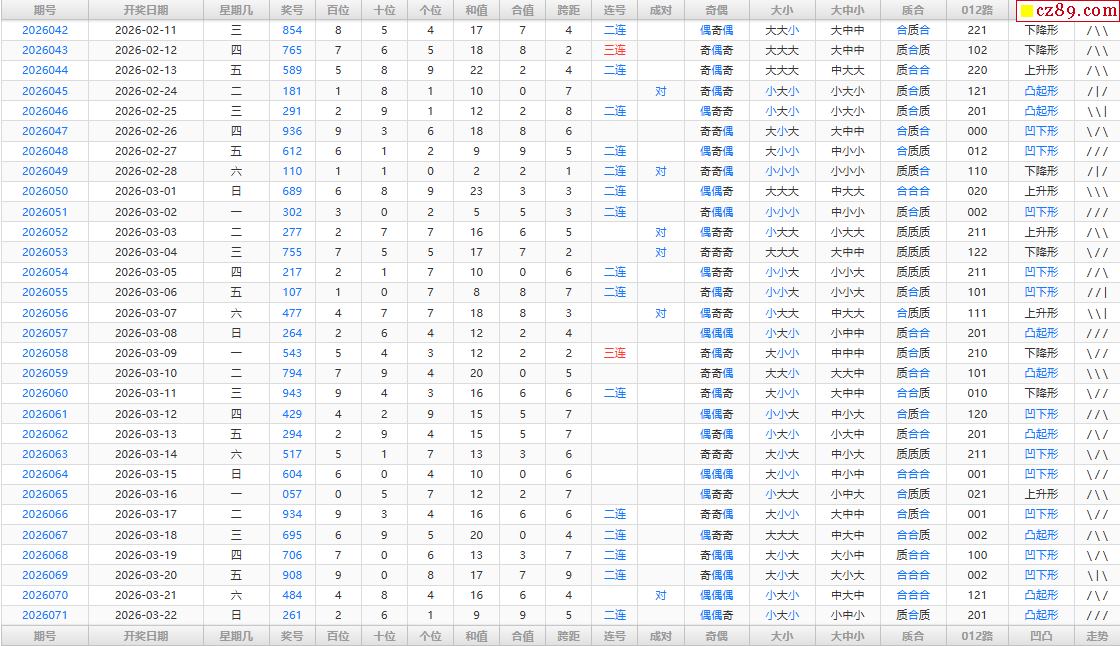The height and width of the screenshot is (646, 1120).
Task: Click 期号 column header in top row
Action: coord(45,10)
